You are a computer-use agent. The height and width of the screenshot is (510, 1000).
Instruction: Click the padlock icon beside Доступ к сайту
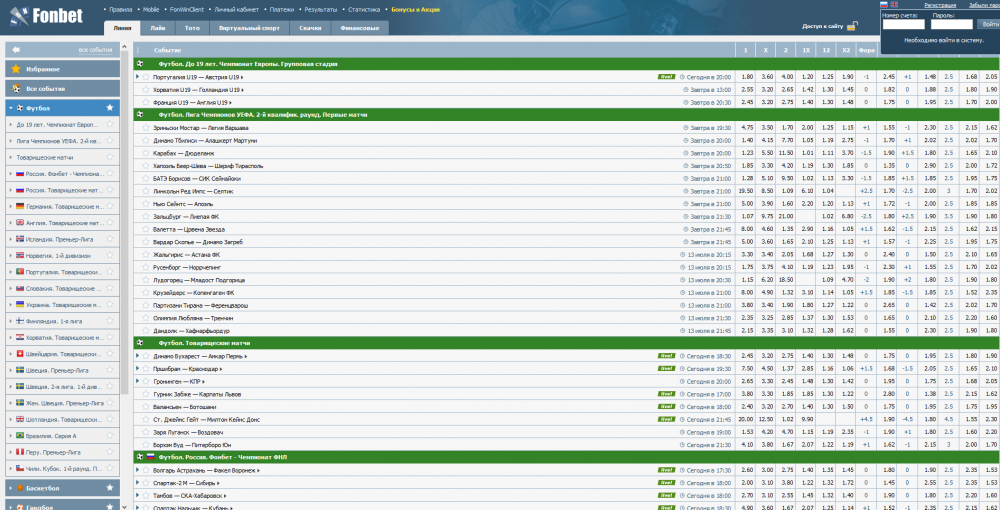(850, 27)
